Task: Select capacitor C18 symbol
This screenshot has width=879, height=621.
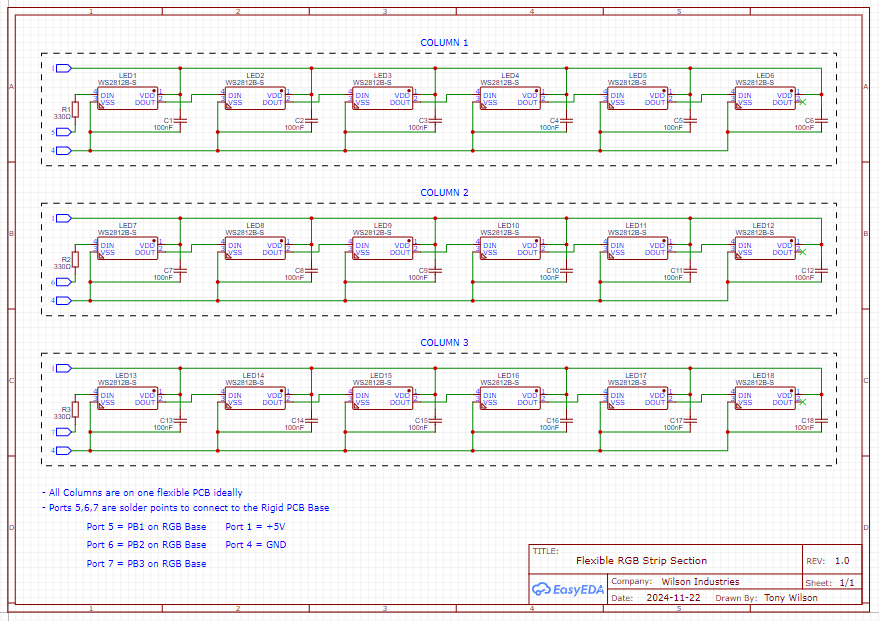Action: click(821, 420)
